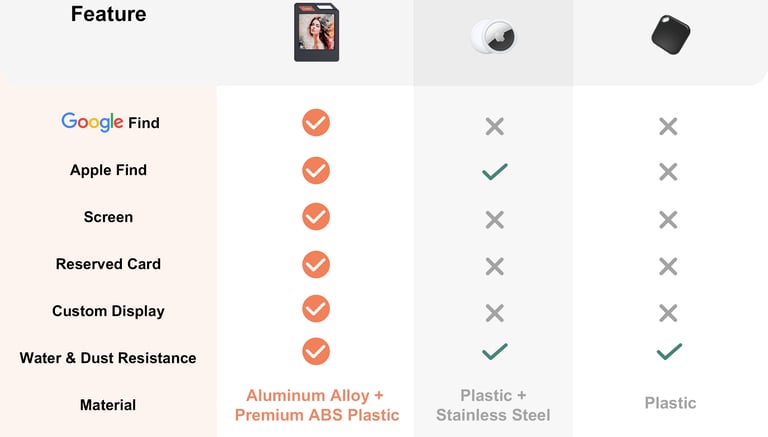Click the white AirTag product image

[x=494, y=37]
